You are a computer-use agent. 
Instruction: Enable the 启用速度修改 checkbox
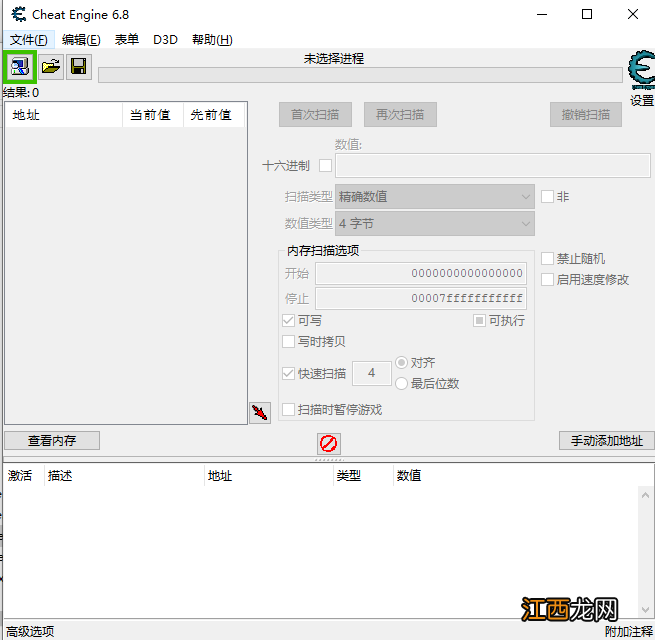[x=547, y=279]
